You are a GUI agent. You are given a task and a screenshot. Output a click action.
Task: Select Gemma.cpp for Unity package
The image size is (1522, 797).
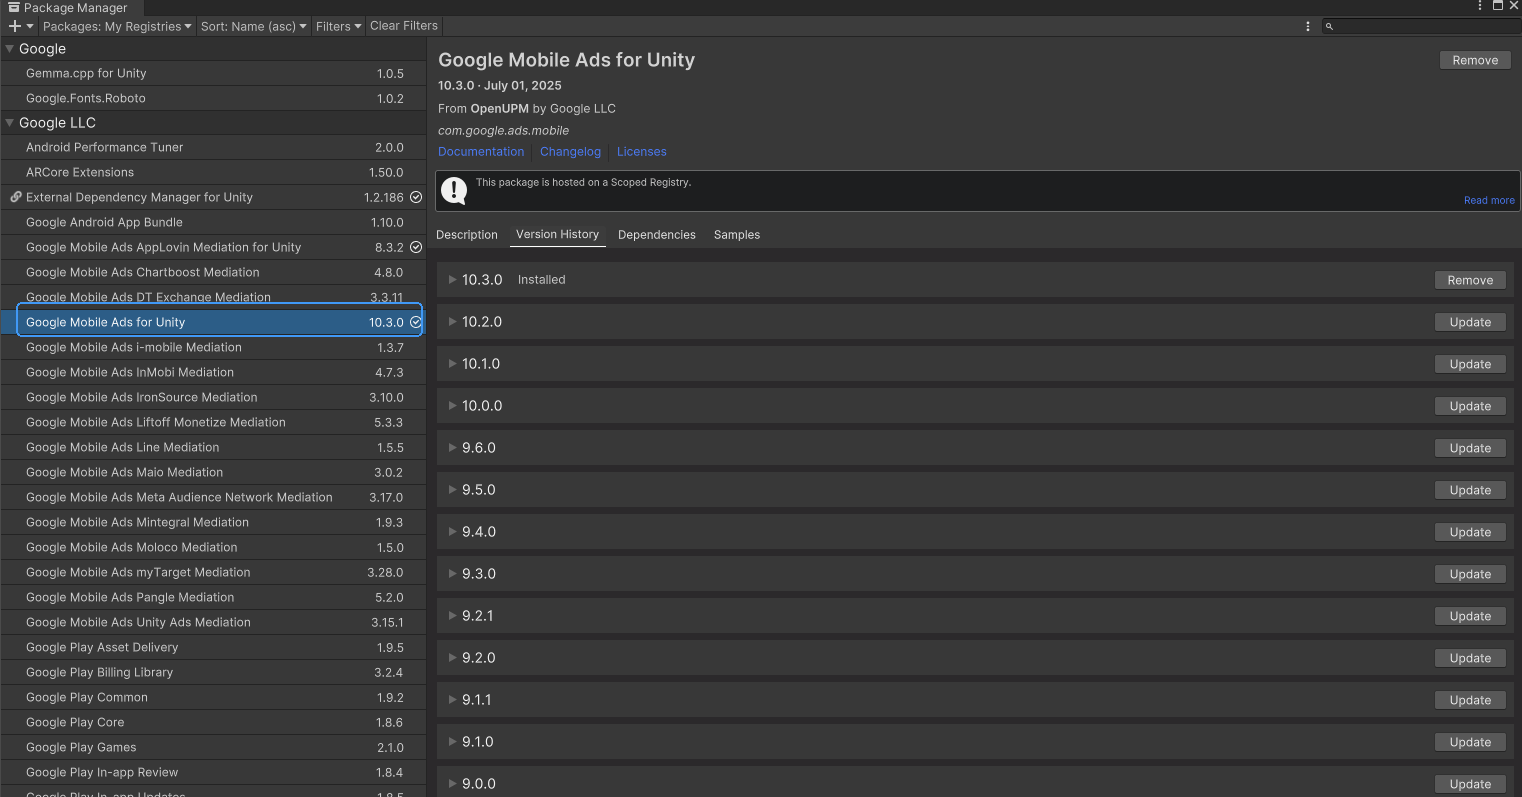(x=213, y=73)
